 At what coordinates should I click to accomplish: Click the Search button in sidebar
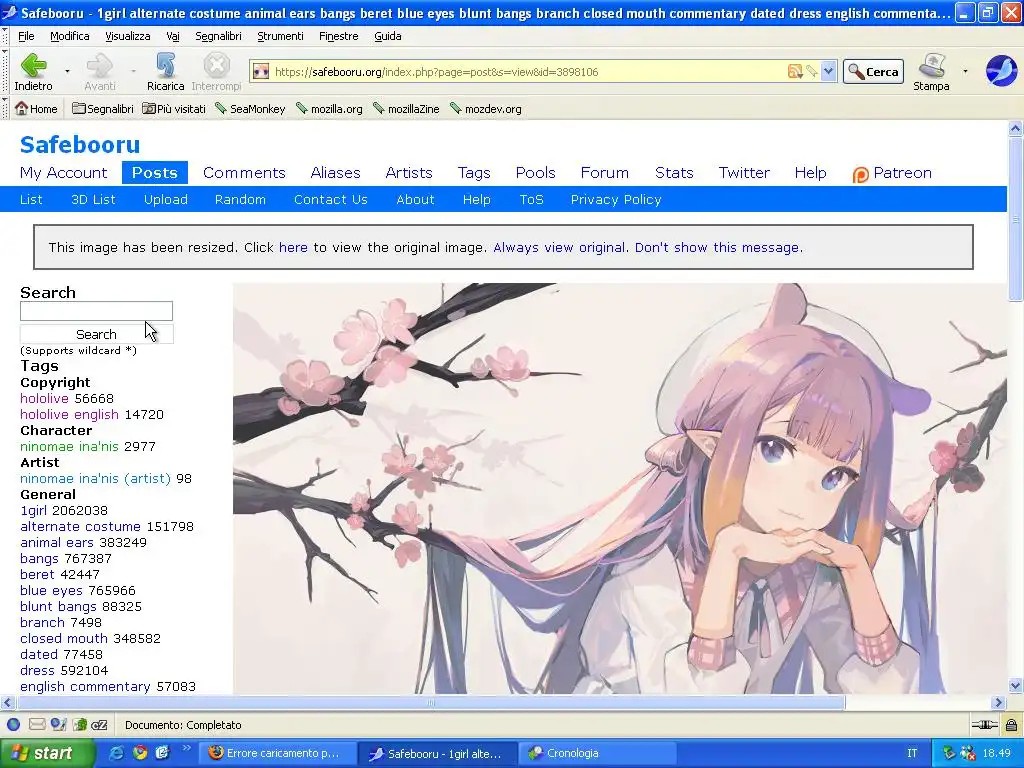coord(97,334)
